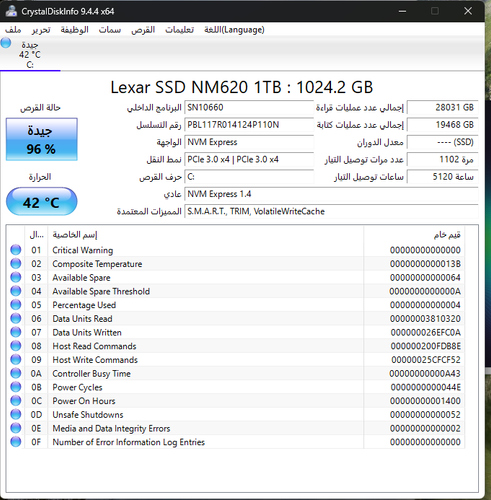The image size is (491, 500).
Task: Click total host writes value 19468 GB
Action: 443,125
